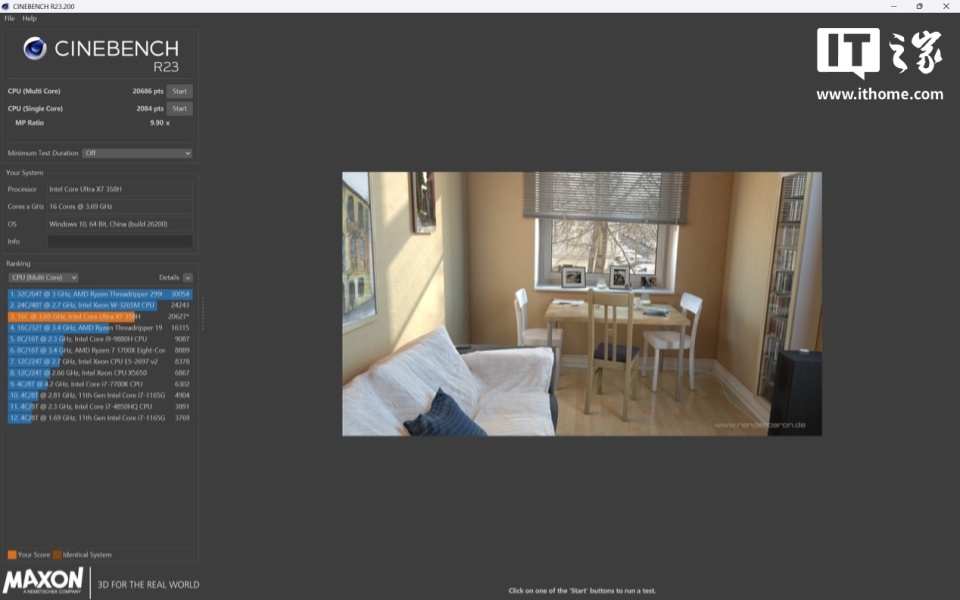This screenshot has height=600, width=960.
Task: Click the Info input field
Action: click(x=120, y=241)
